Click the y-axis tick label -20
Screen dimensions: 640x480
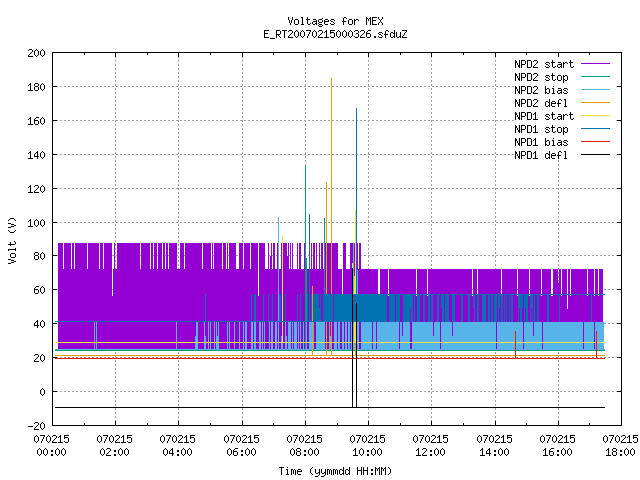(36, 426)
